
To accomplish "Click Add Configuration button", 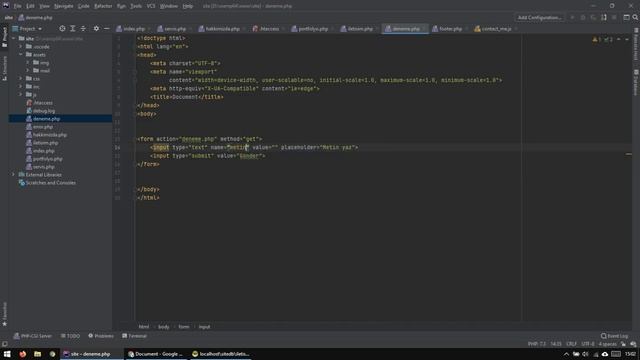I will (540, 18).
